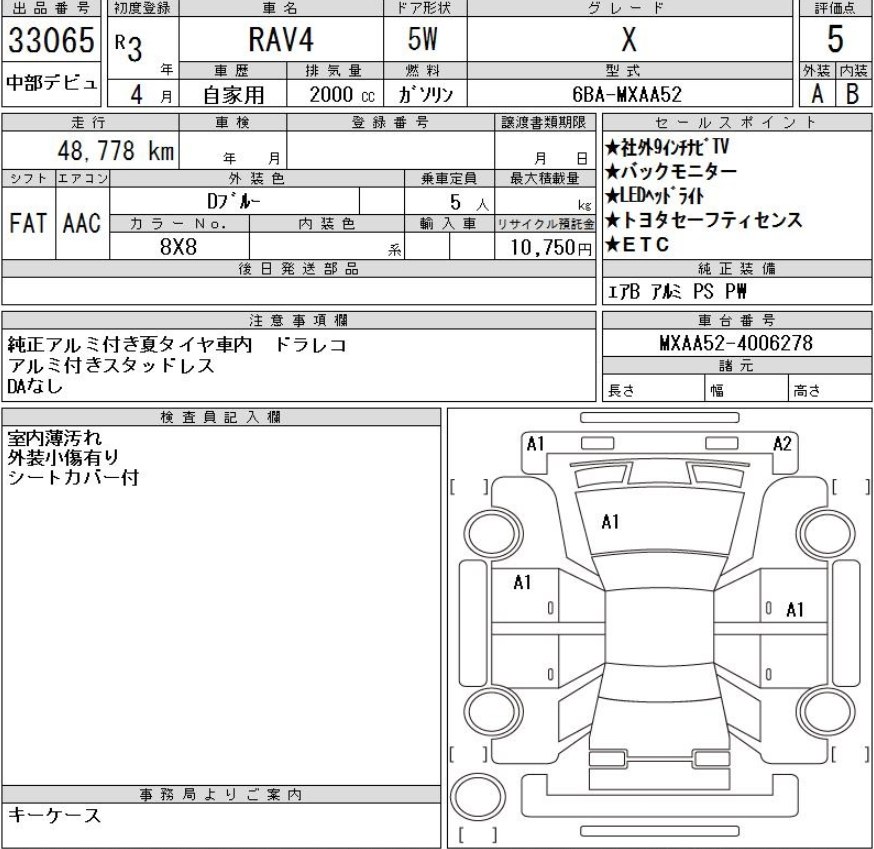Select the 車台番号 header

(x=736, y=320)
